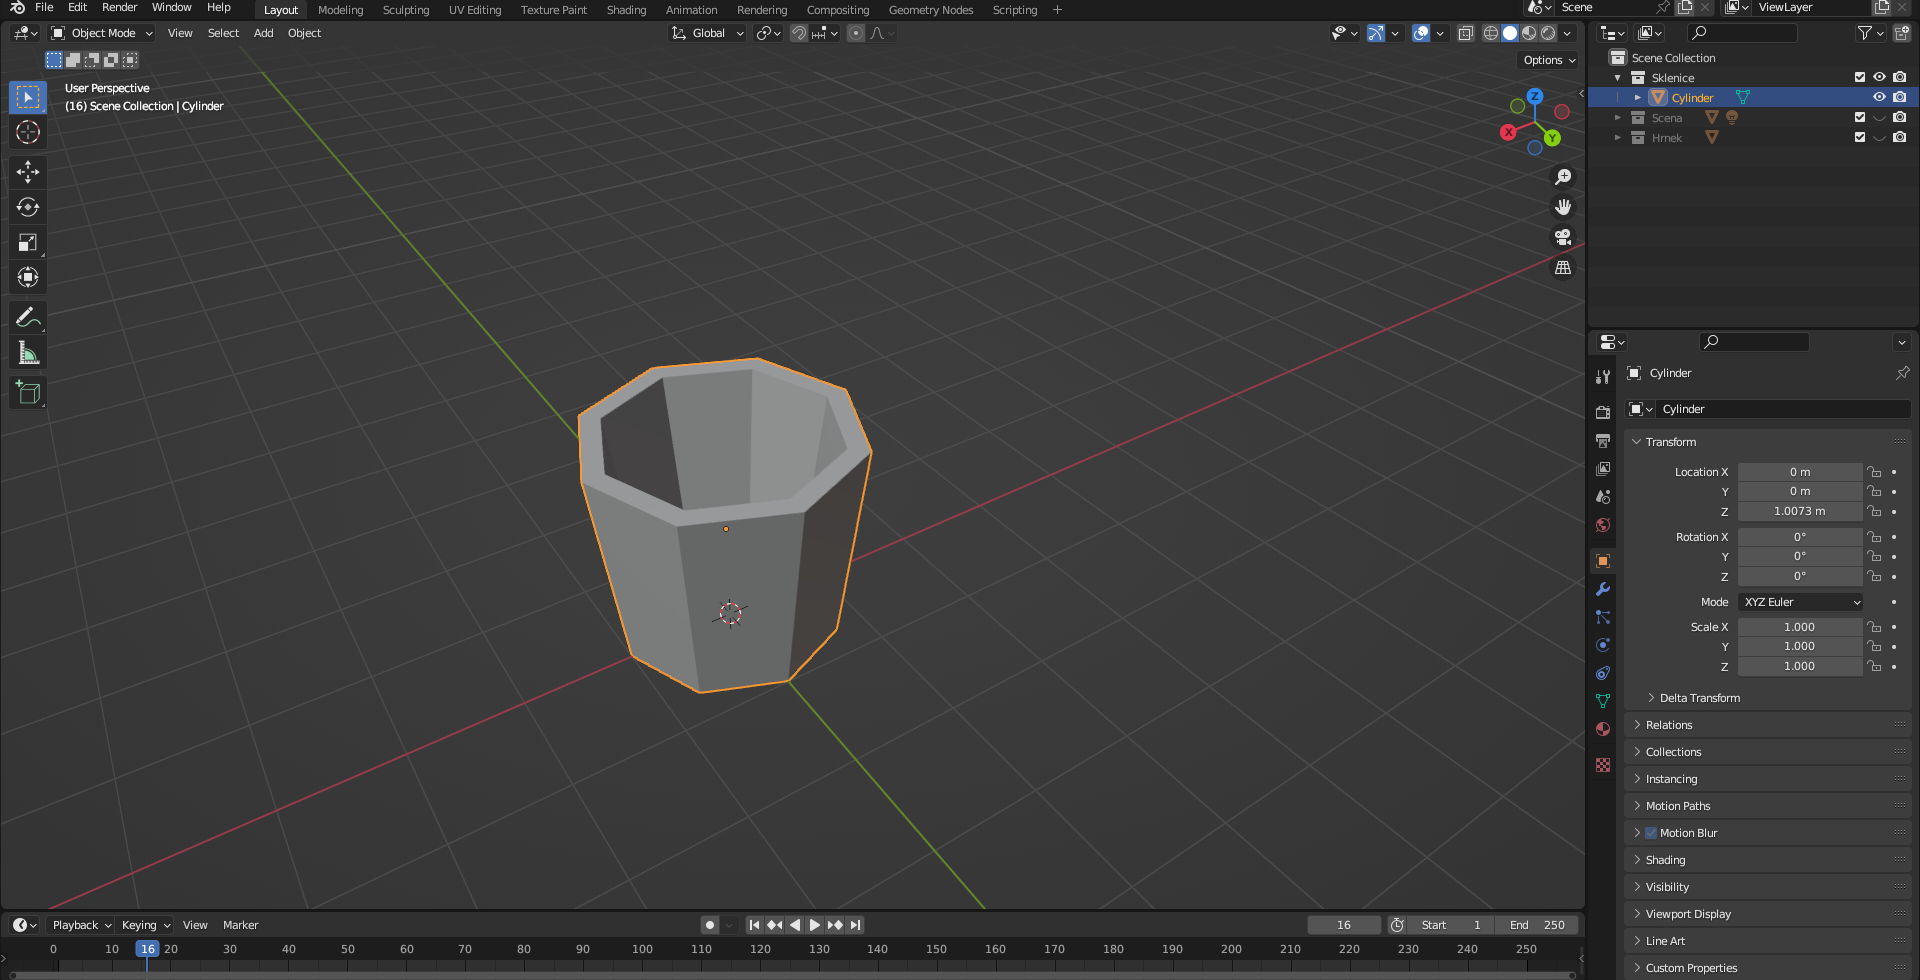The width and height of the screenshot is (1920, 980).
Task: Toggle X-ray display in viewport header
Action: click(1465, 33)
